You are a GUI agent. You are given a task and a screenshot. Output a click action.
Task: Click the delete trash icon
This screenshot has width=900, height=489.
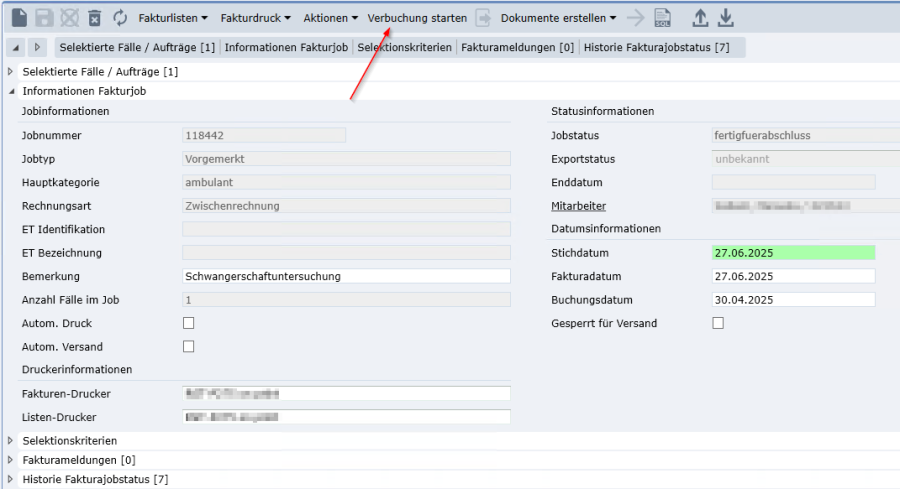tap(95, 18)
